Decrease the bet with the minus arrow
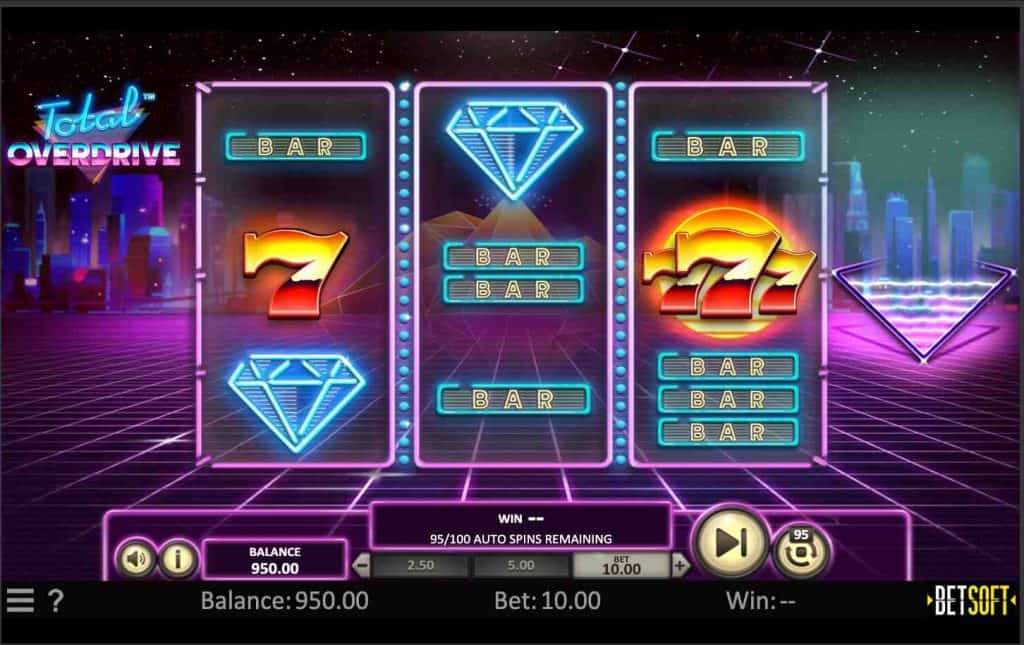 pyautogui.click(x=361, y=565)
